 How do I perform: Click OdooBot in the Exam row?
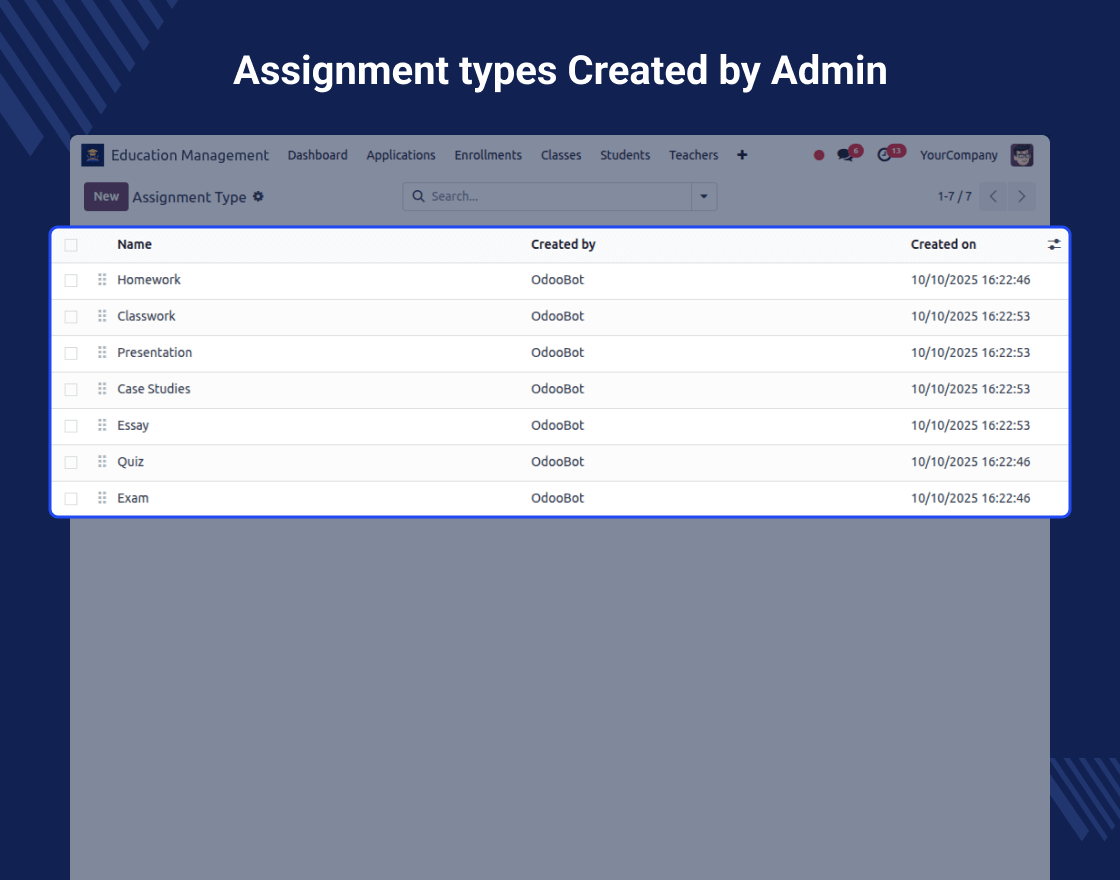pos(557,498)
